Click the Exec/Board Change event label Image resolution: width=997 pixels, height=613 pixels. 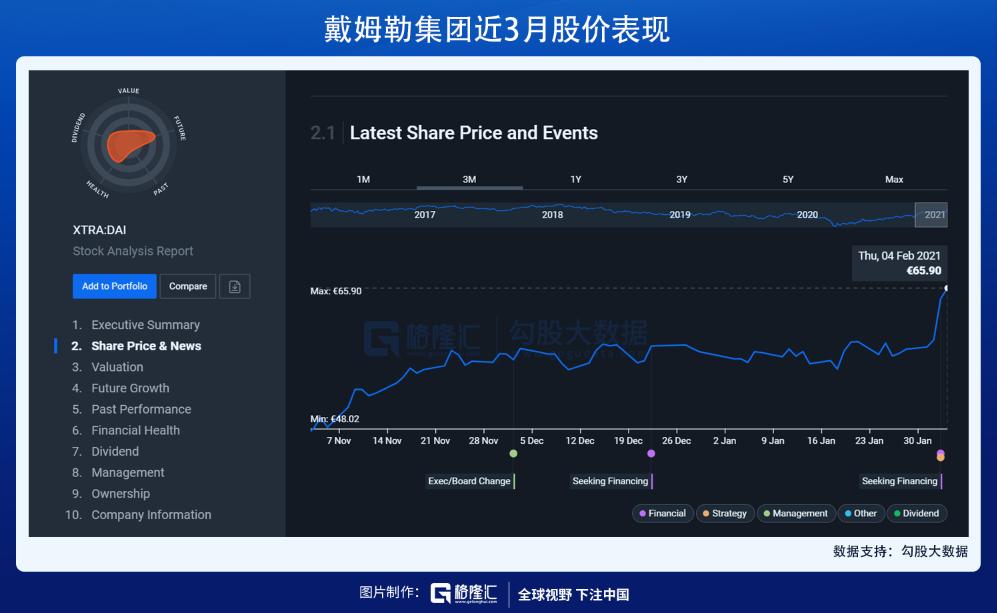click(x=469, y=481)
